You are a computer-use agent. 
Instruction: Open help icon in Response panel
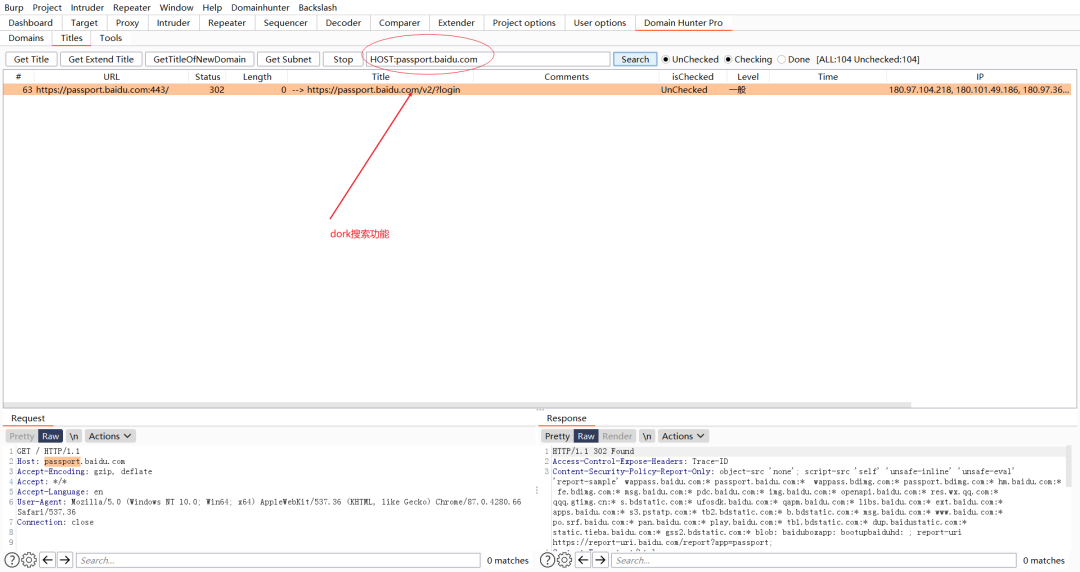coord(547,560)
